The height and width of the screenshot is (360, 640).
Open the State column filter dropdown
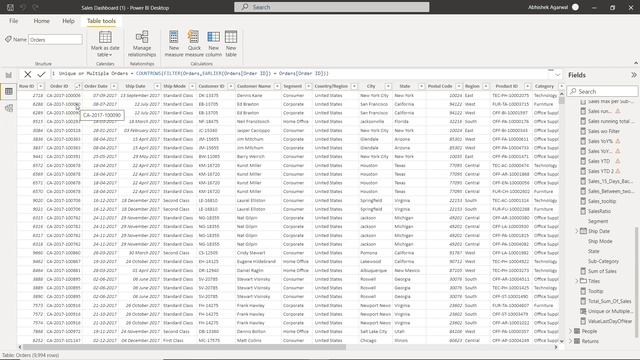pos(421,87)
